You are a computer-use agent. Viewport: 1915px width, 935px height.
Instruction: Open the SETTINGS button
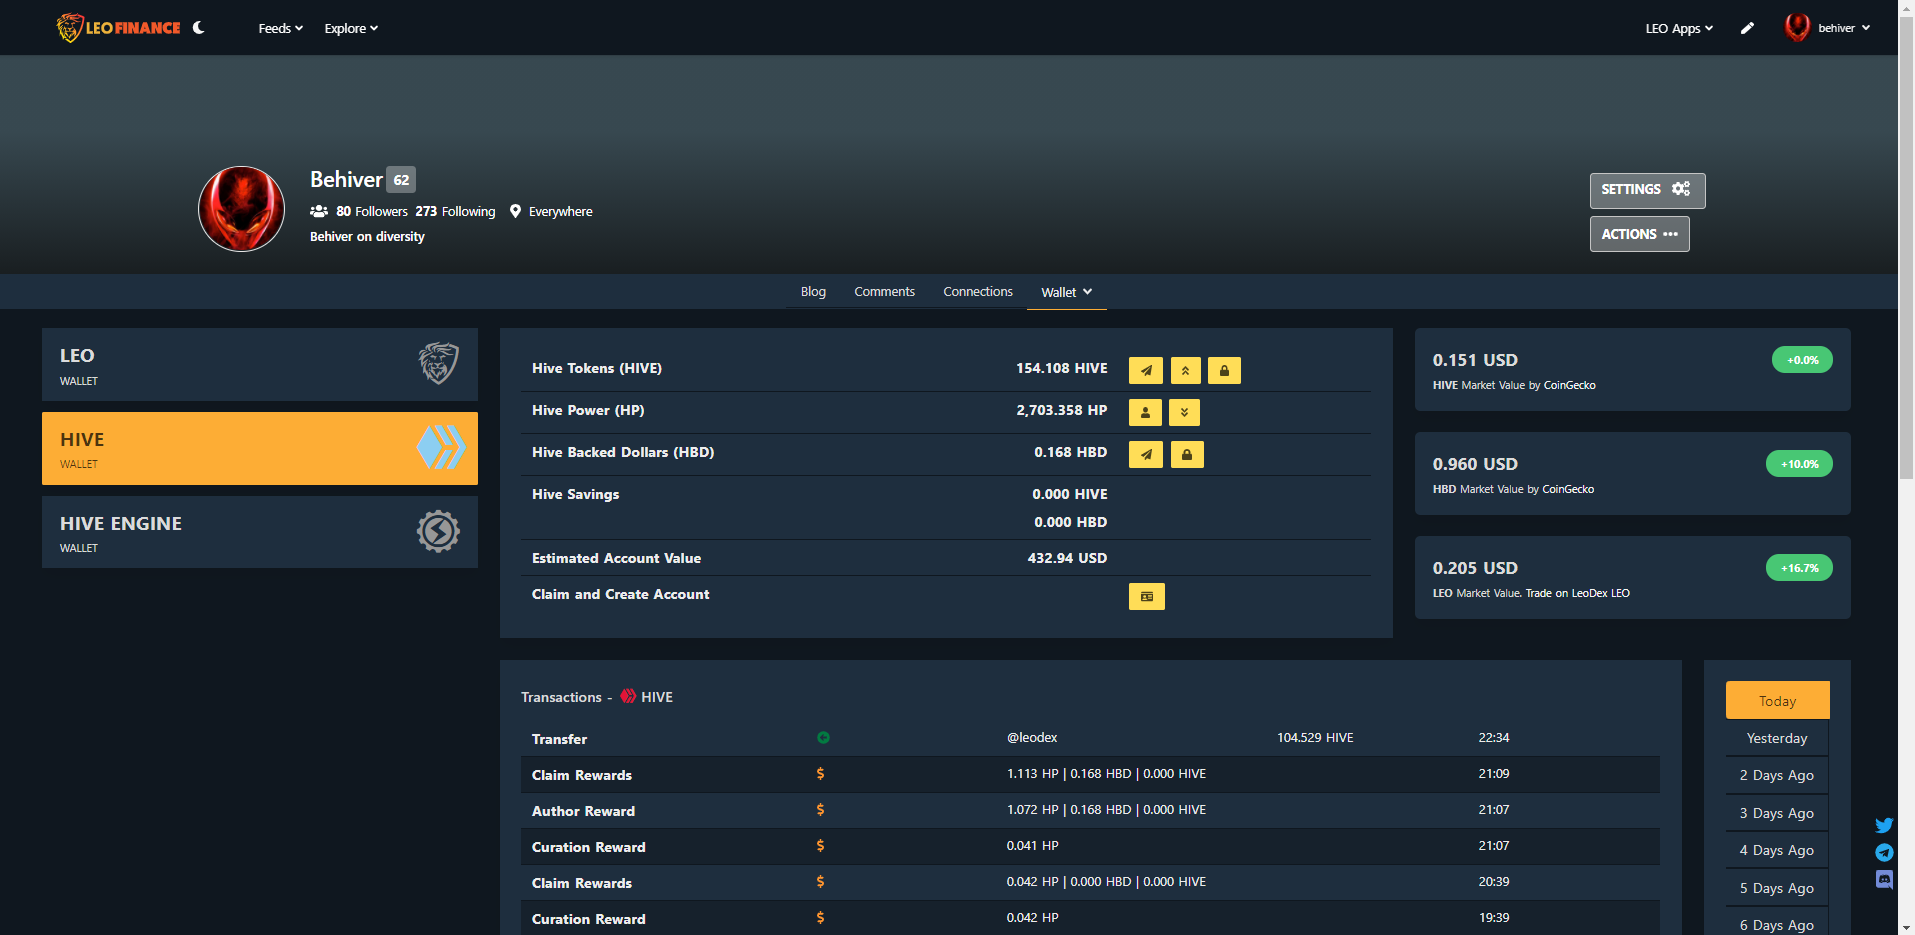click(1647, 190)
